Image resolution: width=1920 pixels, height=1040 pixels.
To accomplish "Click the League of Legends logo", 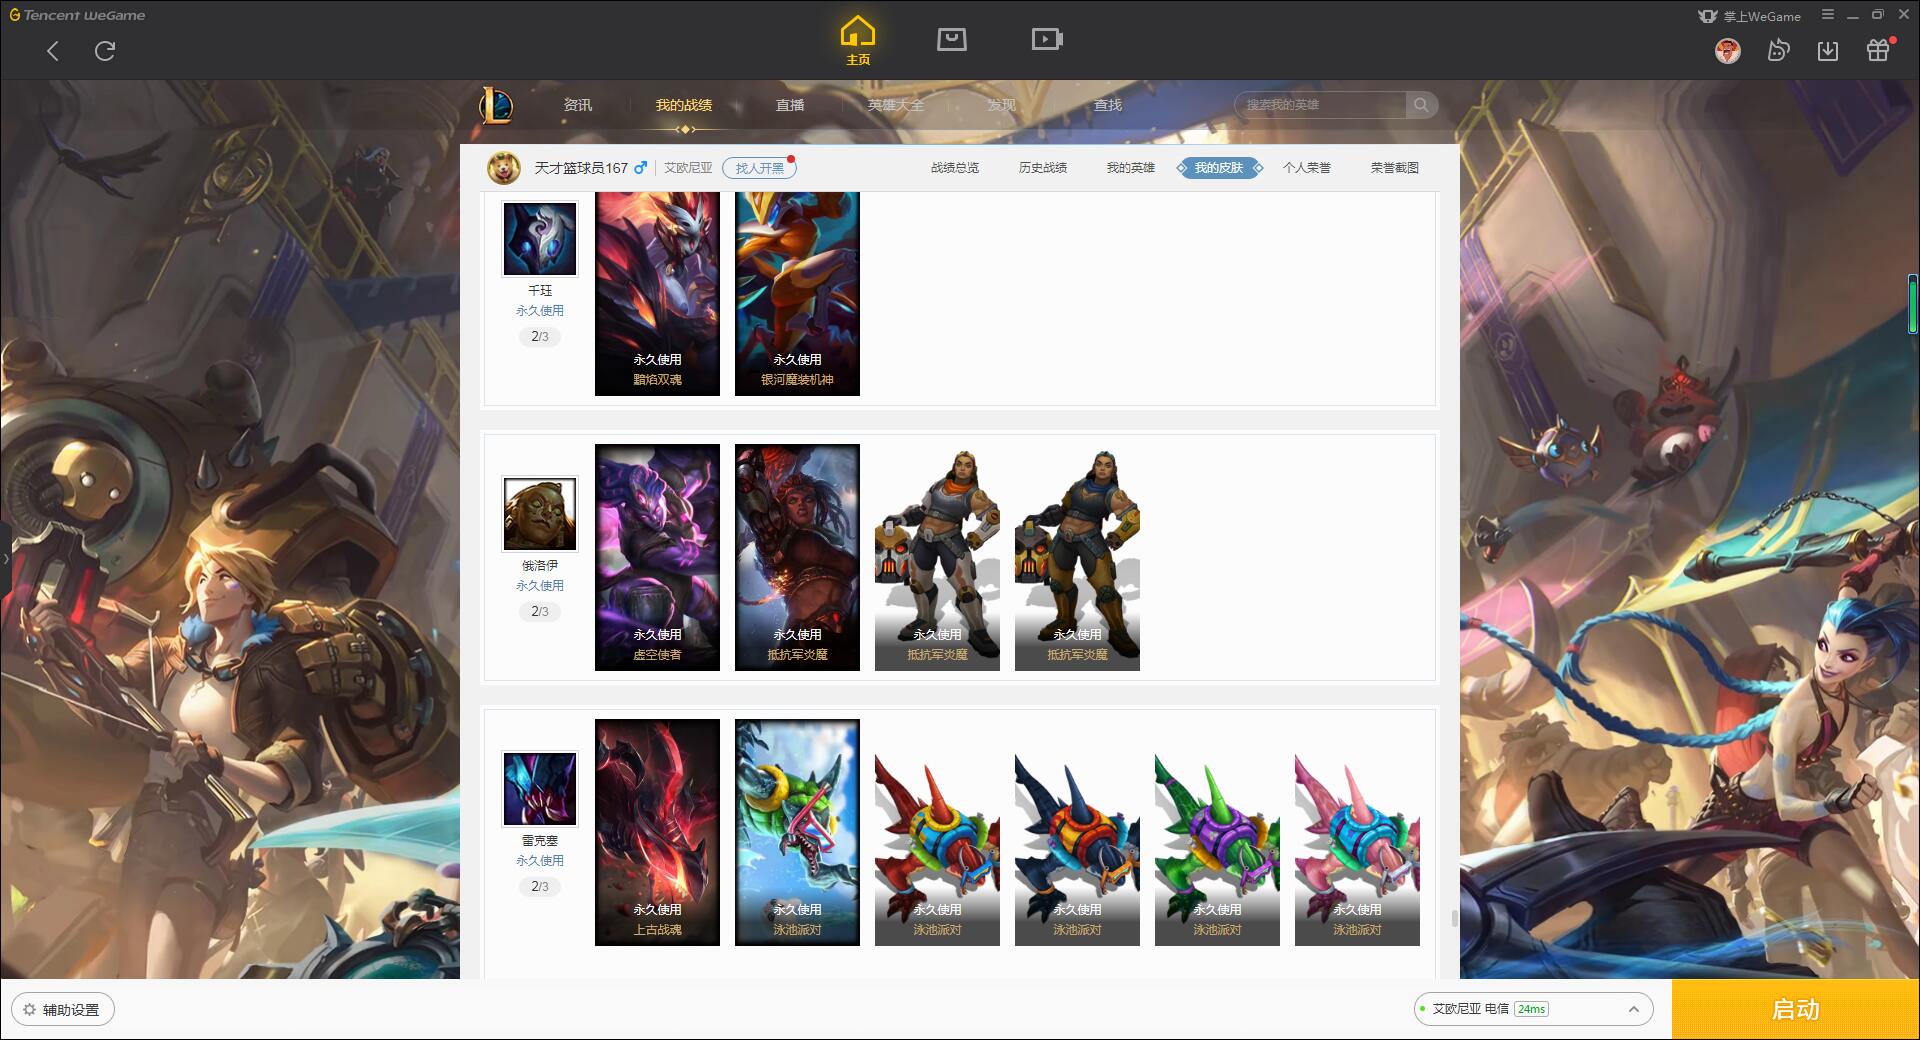I will coord(496,105).
